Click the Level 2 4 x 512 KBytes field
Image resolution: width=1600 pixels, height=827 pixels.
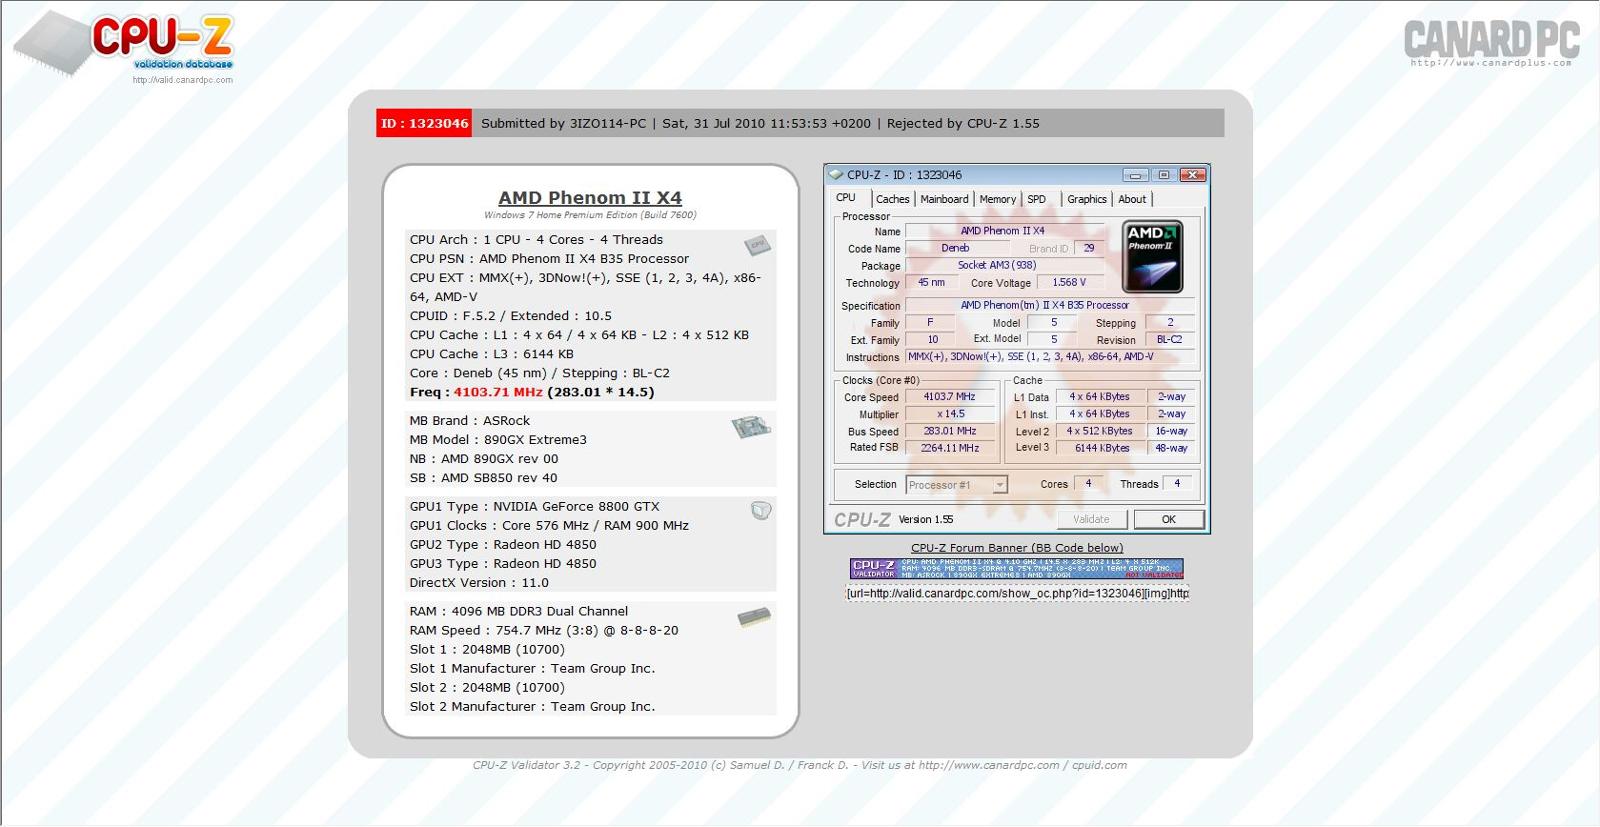point(1099,431)
